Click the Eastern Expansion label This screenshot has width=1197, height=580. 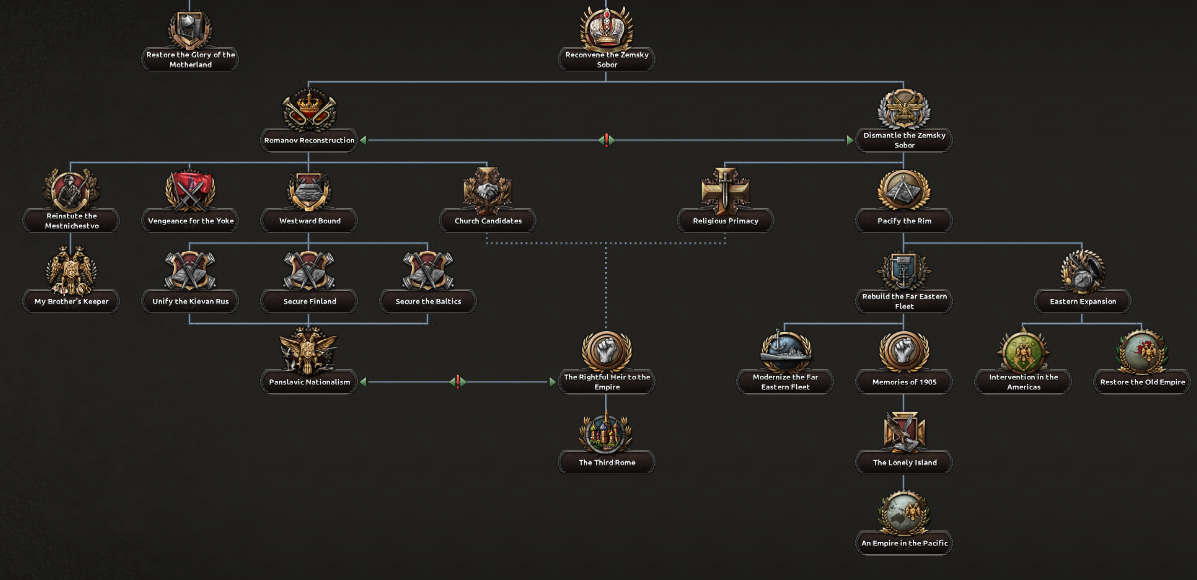point(1082,301)
